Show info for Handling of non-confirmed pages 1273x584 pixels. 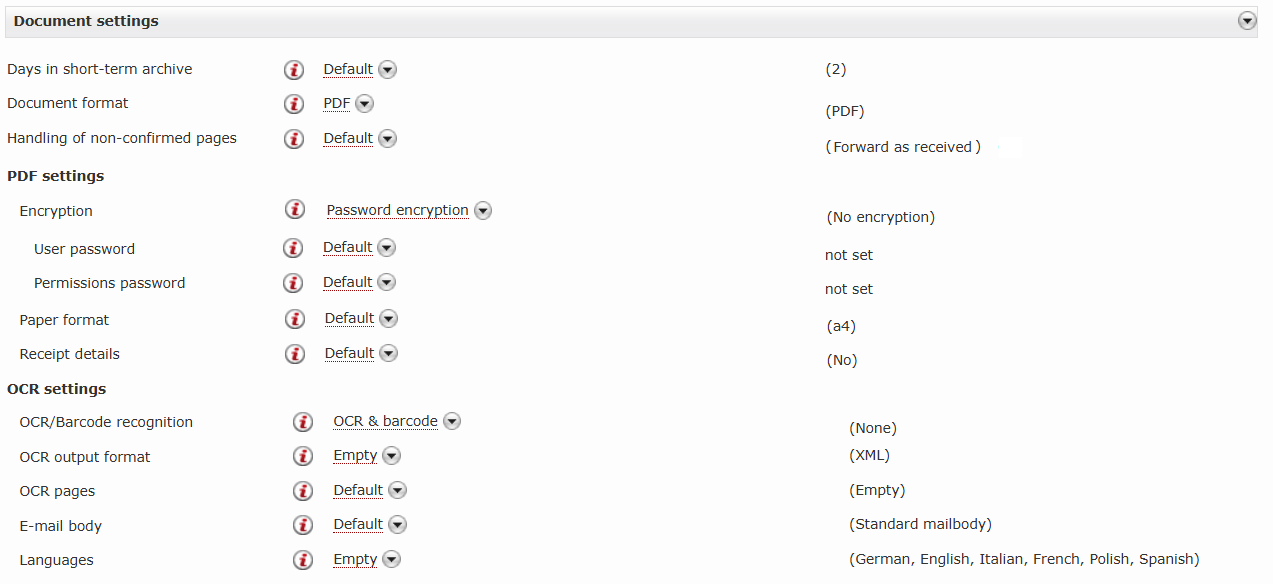pyautogui.click(x=294, y=139)
